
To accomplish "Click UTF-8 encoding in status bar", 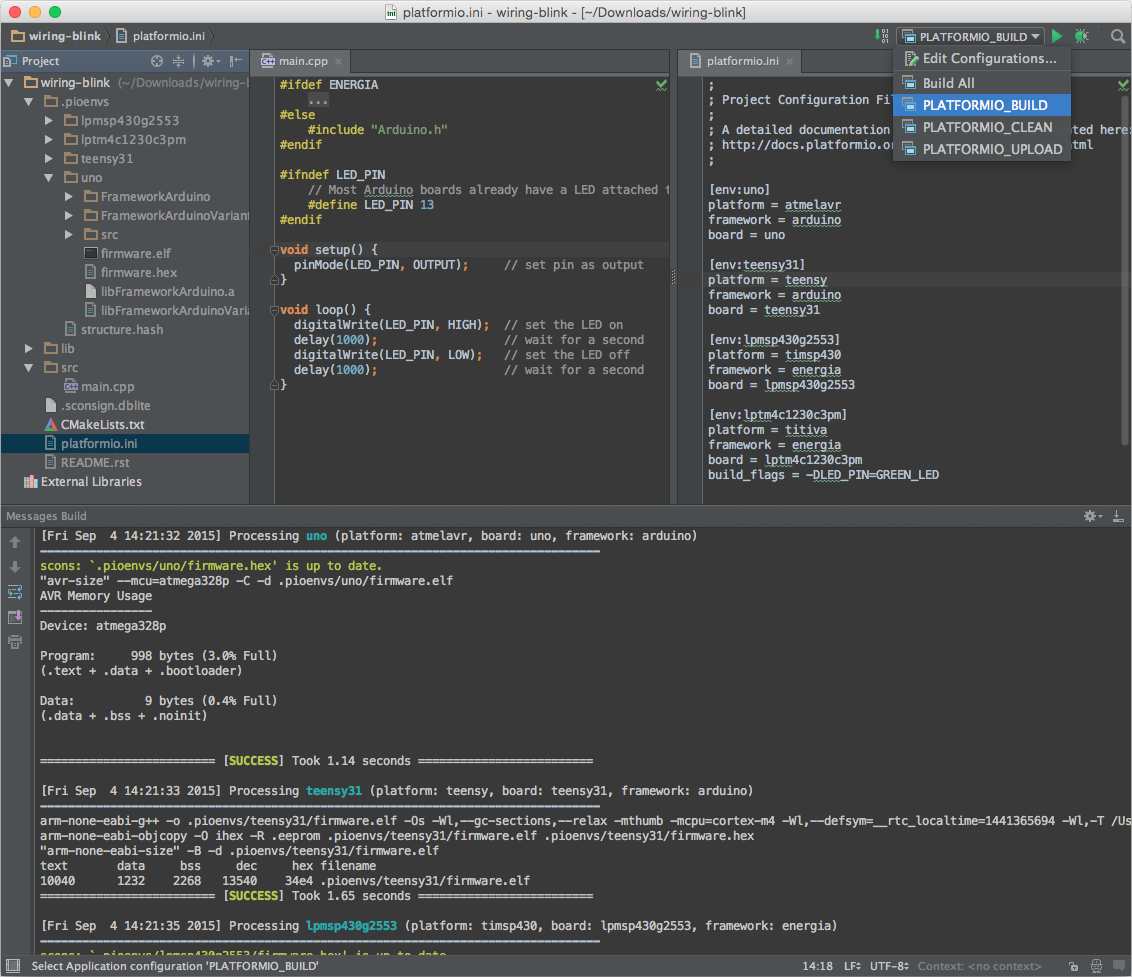I will [x=889, y=966].
